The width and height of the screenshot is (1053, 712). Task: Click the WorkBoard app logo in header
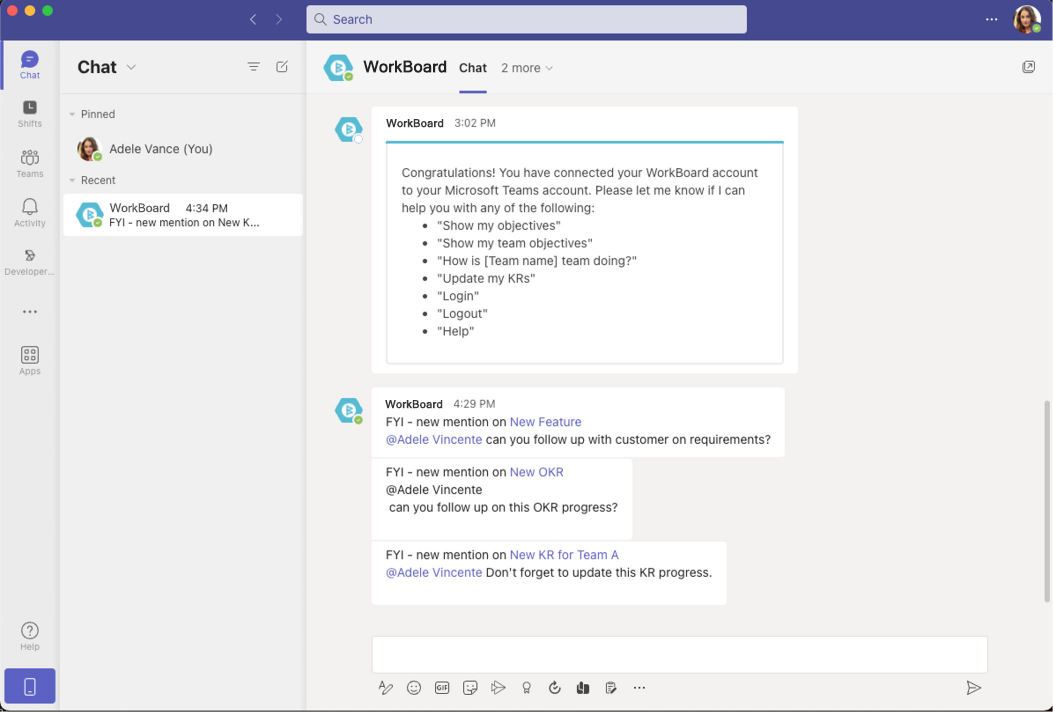pyautogui.click(x=338, y=67)
